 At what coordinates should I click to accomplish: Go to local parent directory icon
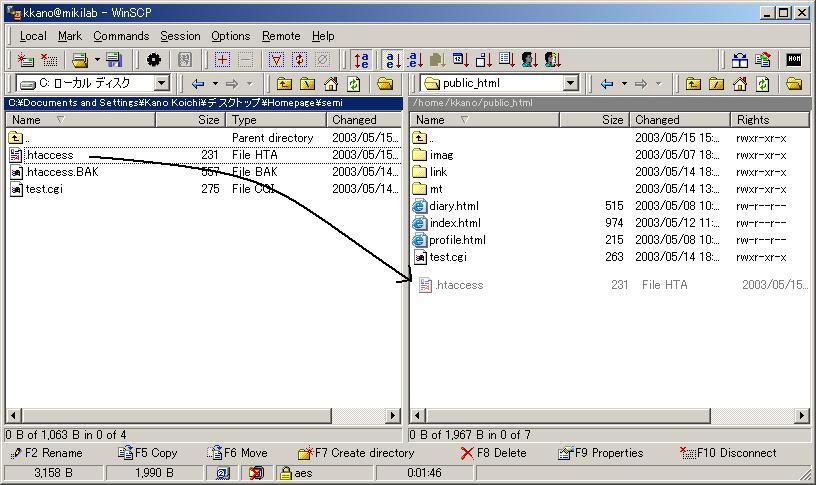point(284,84)
